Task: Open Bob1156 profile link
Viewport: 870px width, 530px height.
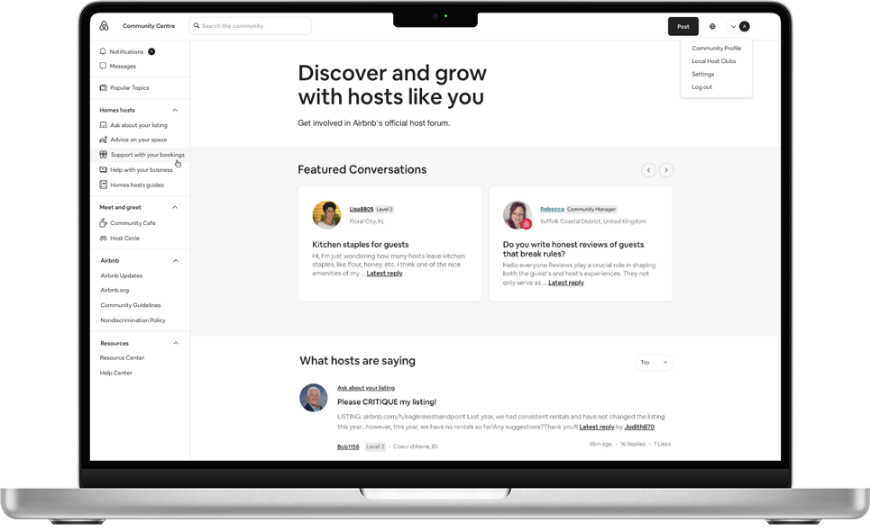Action: [x=348, y=446]
